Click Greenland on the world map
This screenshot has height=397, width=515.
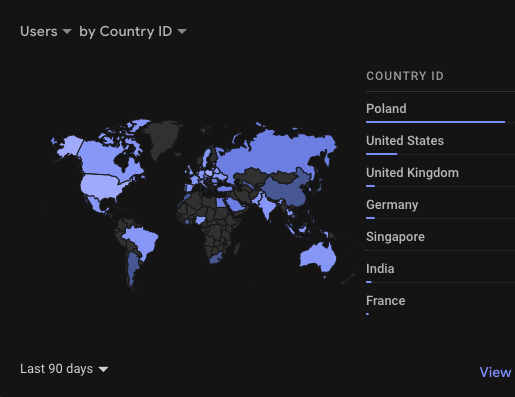tap(163, 138)
